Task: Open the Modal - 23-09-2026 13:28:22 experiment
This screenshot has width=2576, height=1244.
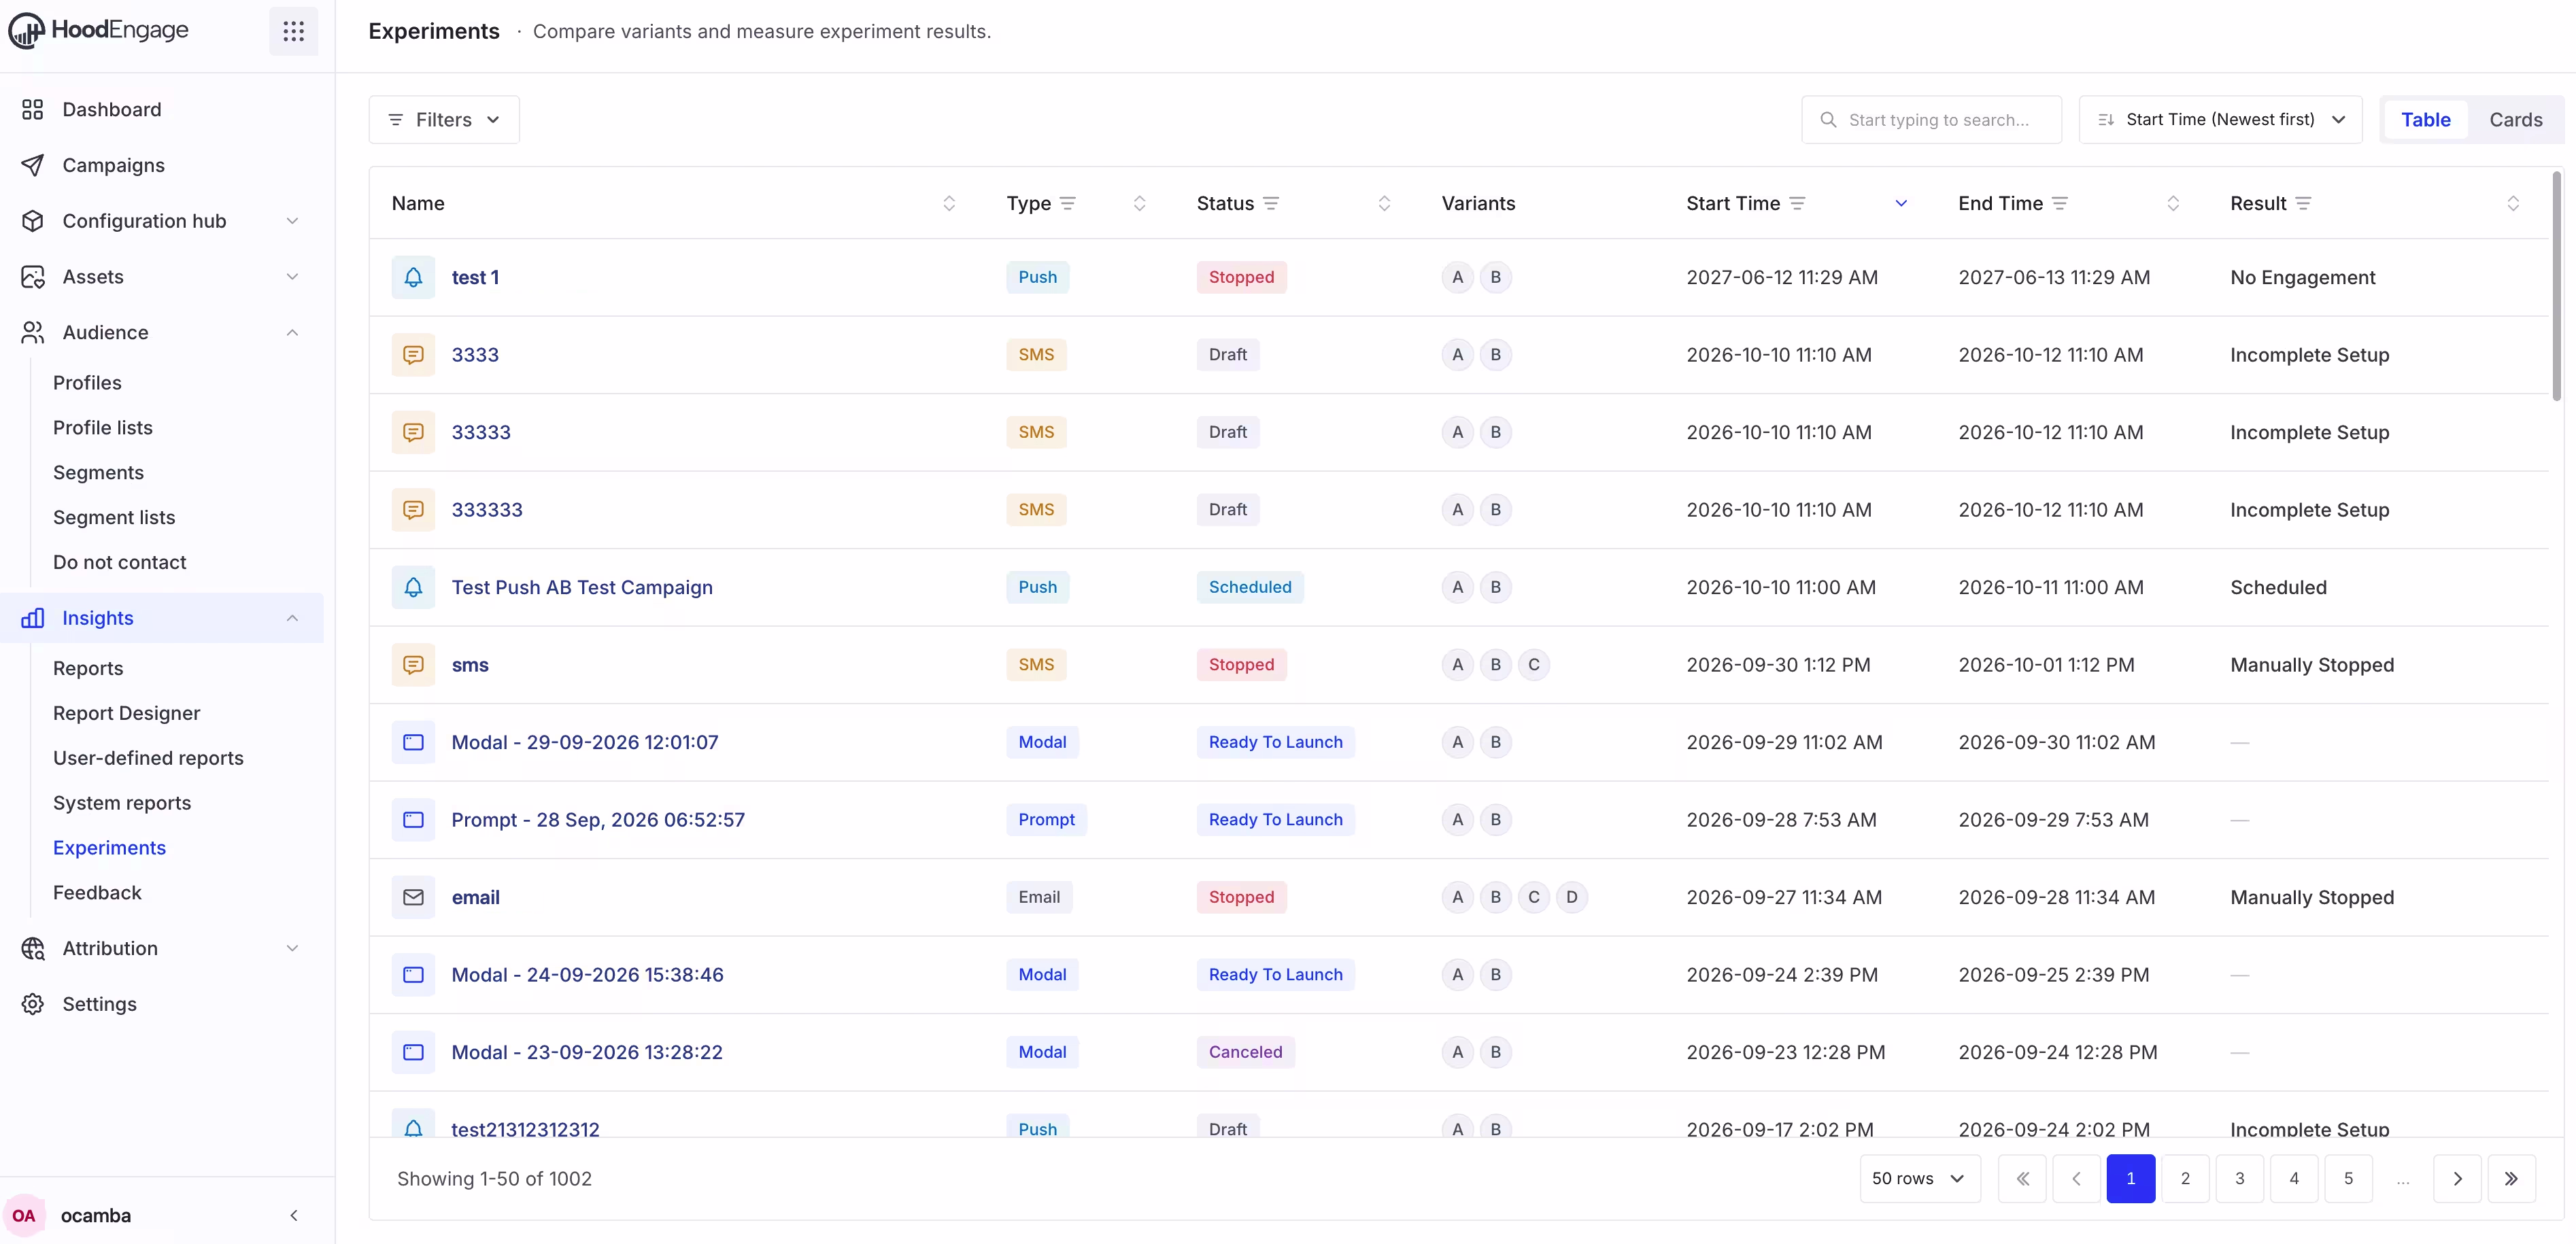Action: point(587,1052)
